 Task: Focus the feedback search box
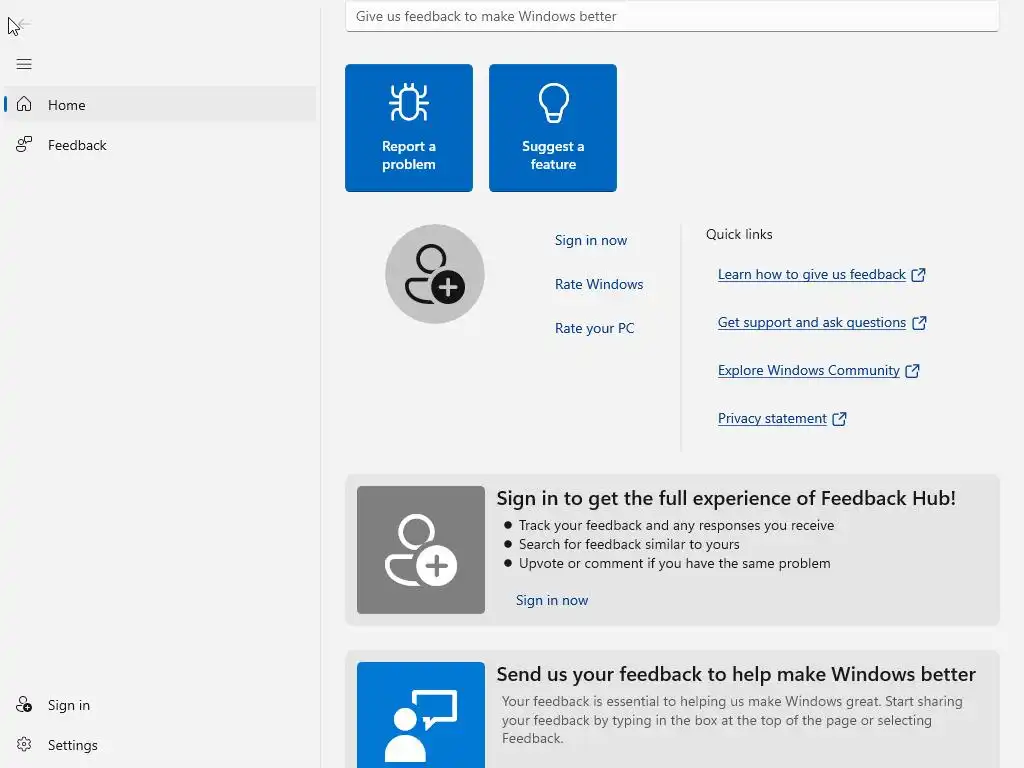[x=672, y=16]
